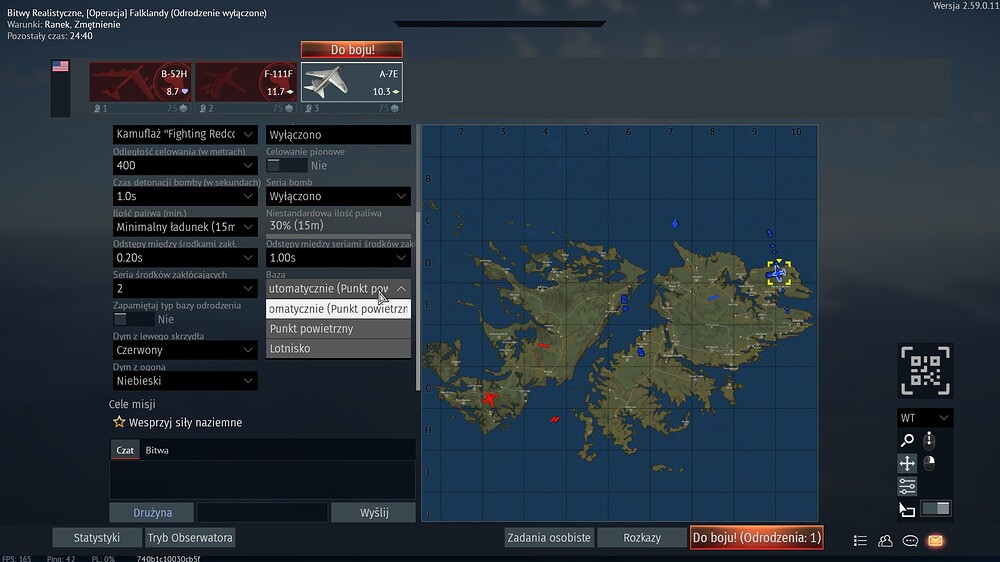This screenshot has height=562, width=1000.
Task: Open the QR code scanner icon
Action: tap(925, 371)
